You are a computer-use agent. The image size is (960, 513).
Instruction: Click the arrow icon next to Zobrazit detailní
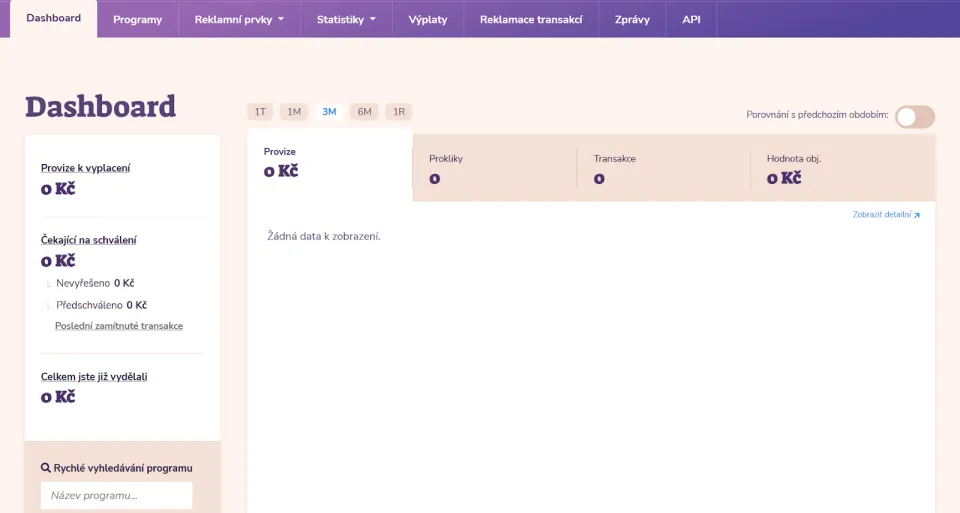click(917, 215)
